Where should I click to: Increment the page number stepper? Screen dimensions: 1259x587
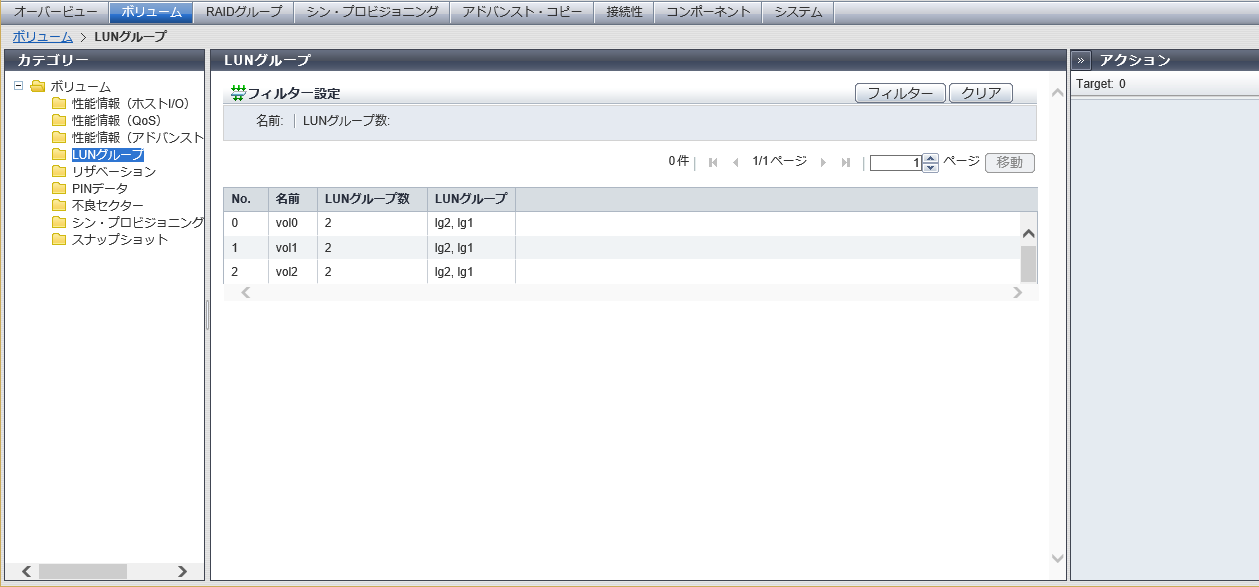coord(930,158)
